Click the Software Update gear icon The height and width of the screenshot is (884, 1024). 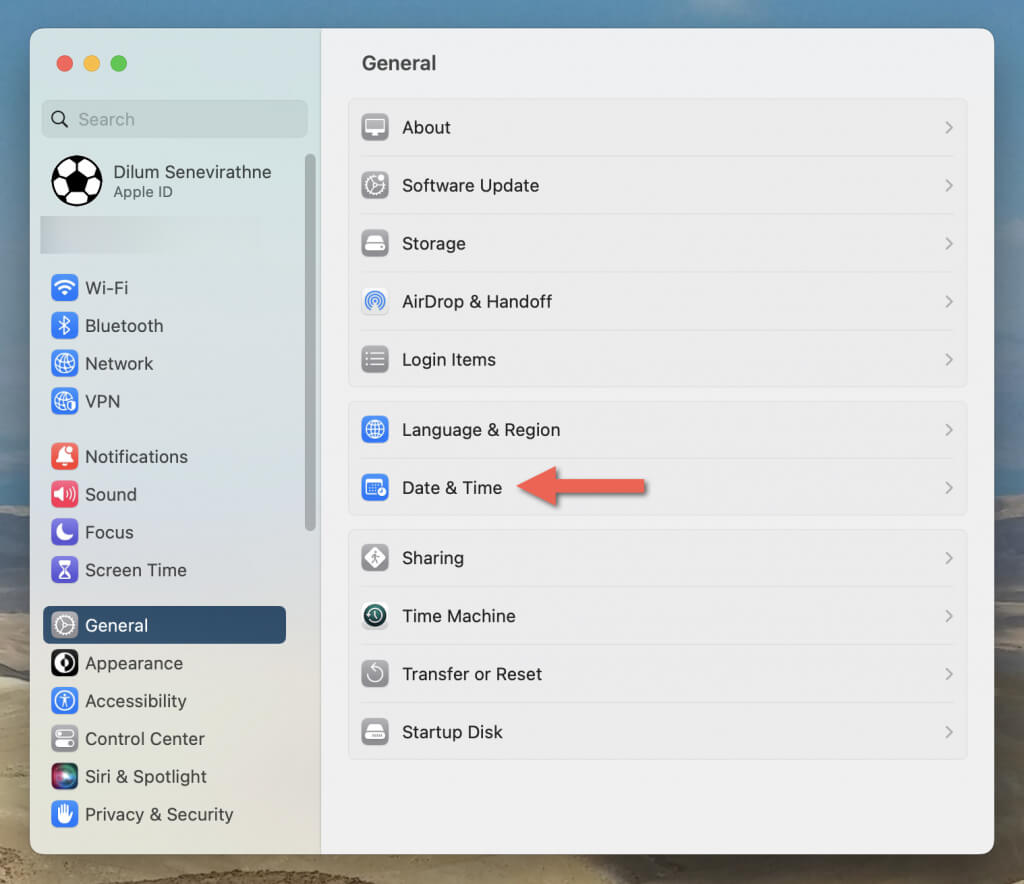click(375, 186)
